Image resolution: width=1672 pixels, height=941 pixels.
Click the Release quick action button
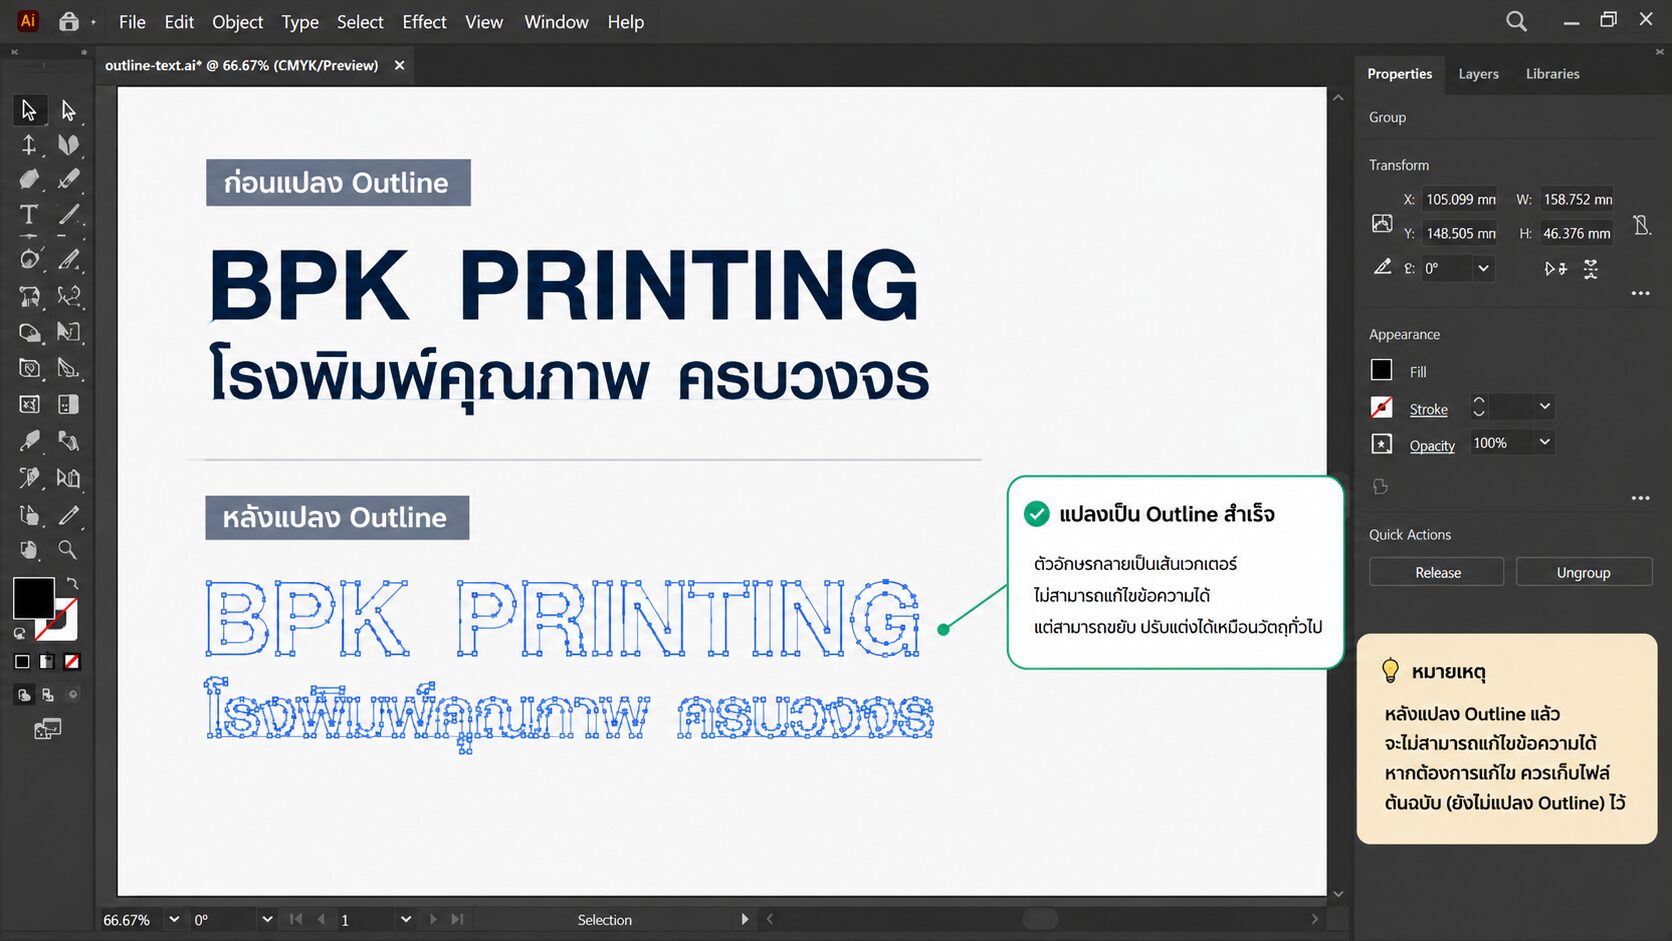click(1437, 572)
